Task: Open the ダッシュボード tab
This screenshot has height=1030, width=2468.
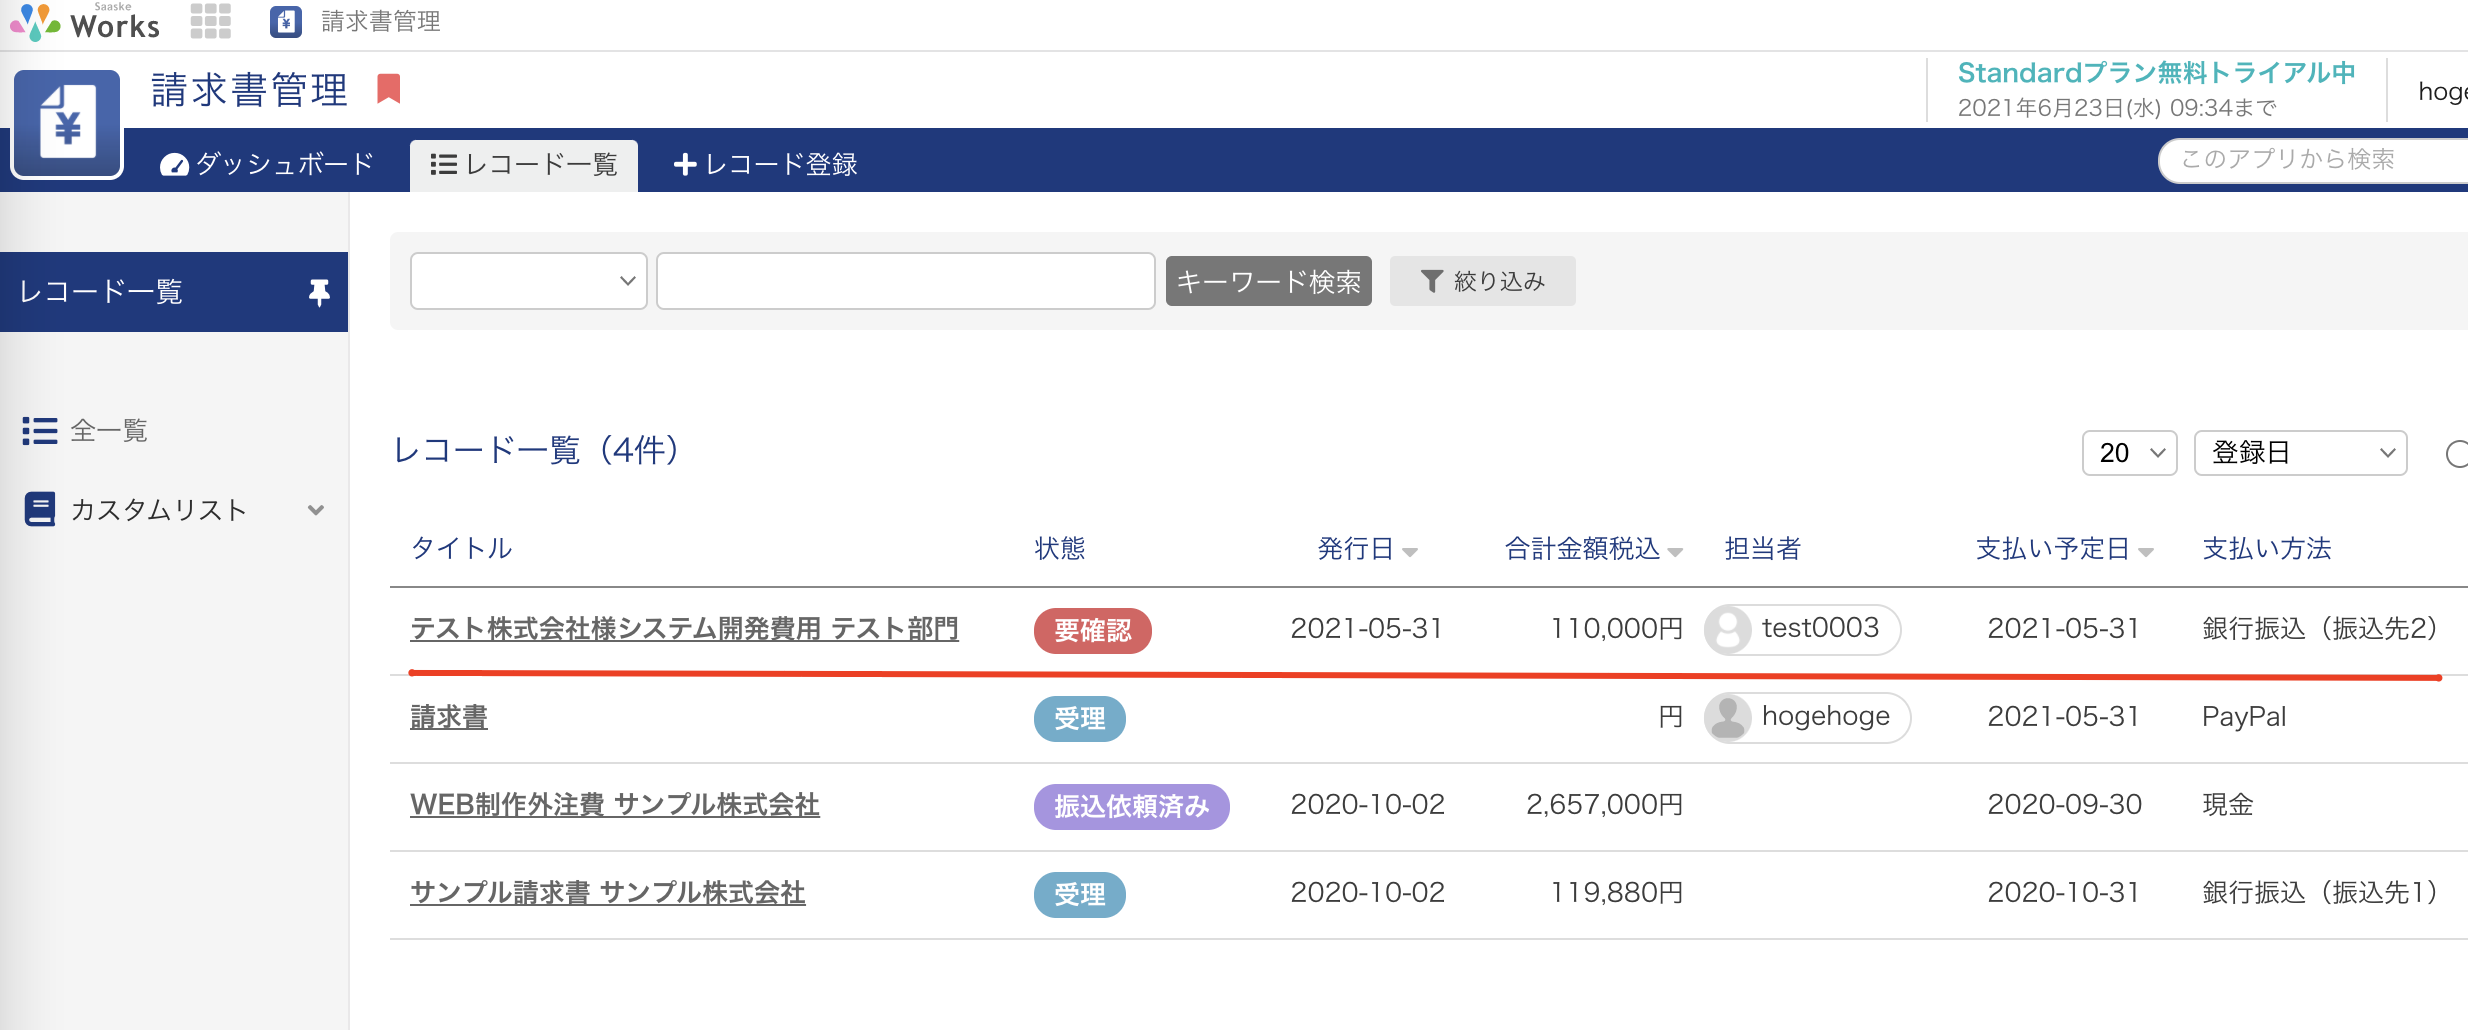Action: coord(267,164)
